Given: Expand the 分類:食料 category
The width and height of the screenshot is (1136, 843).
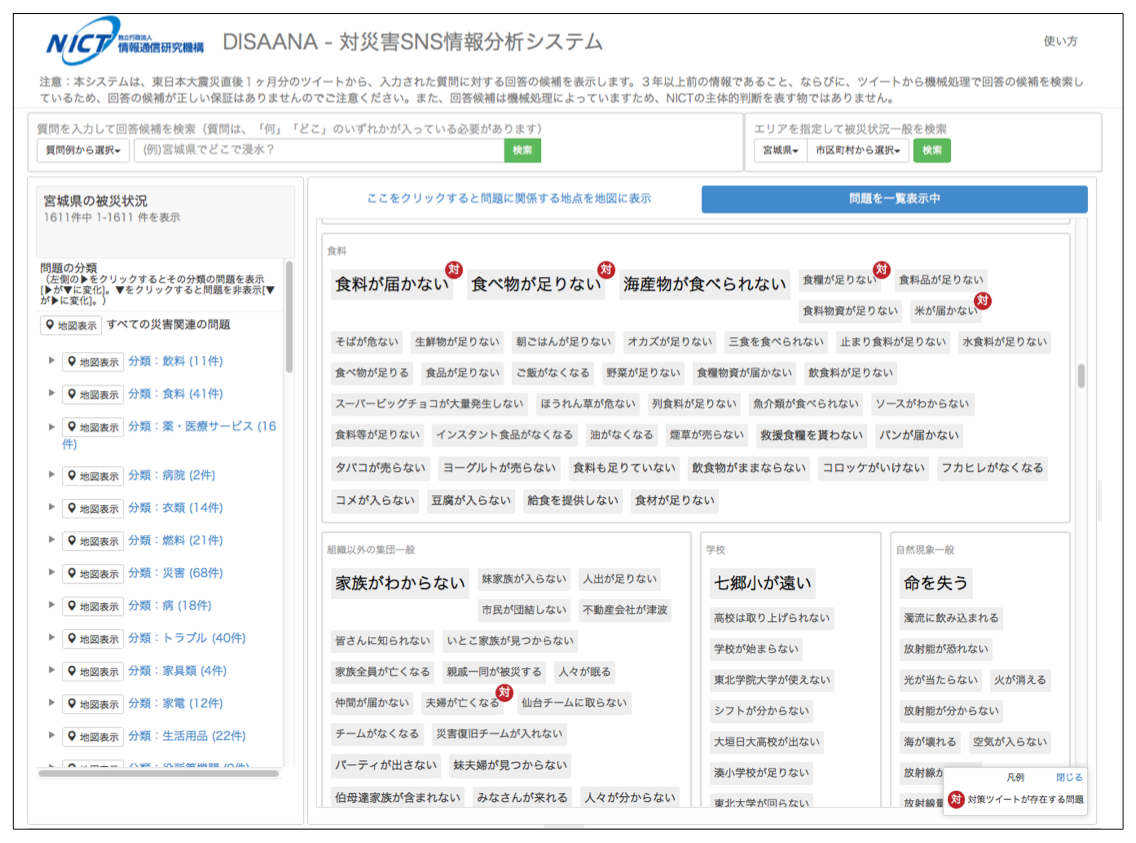Looking at the screenshot, I should (51, 393).
